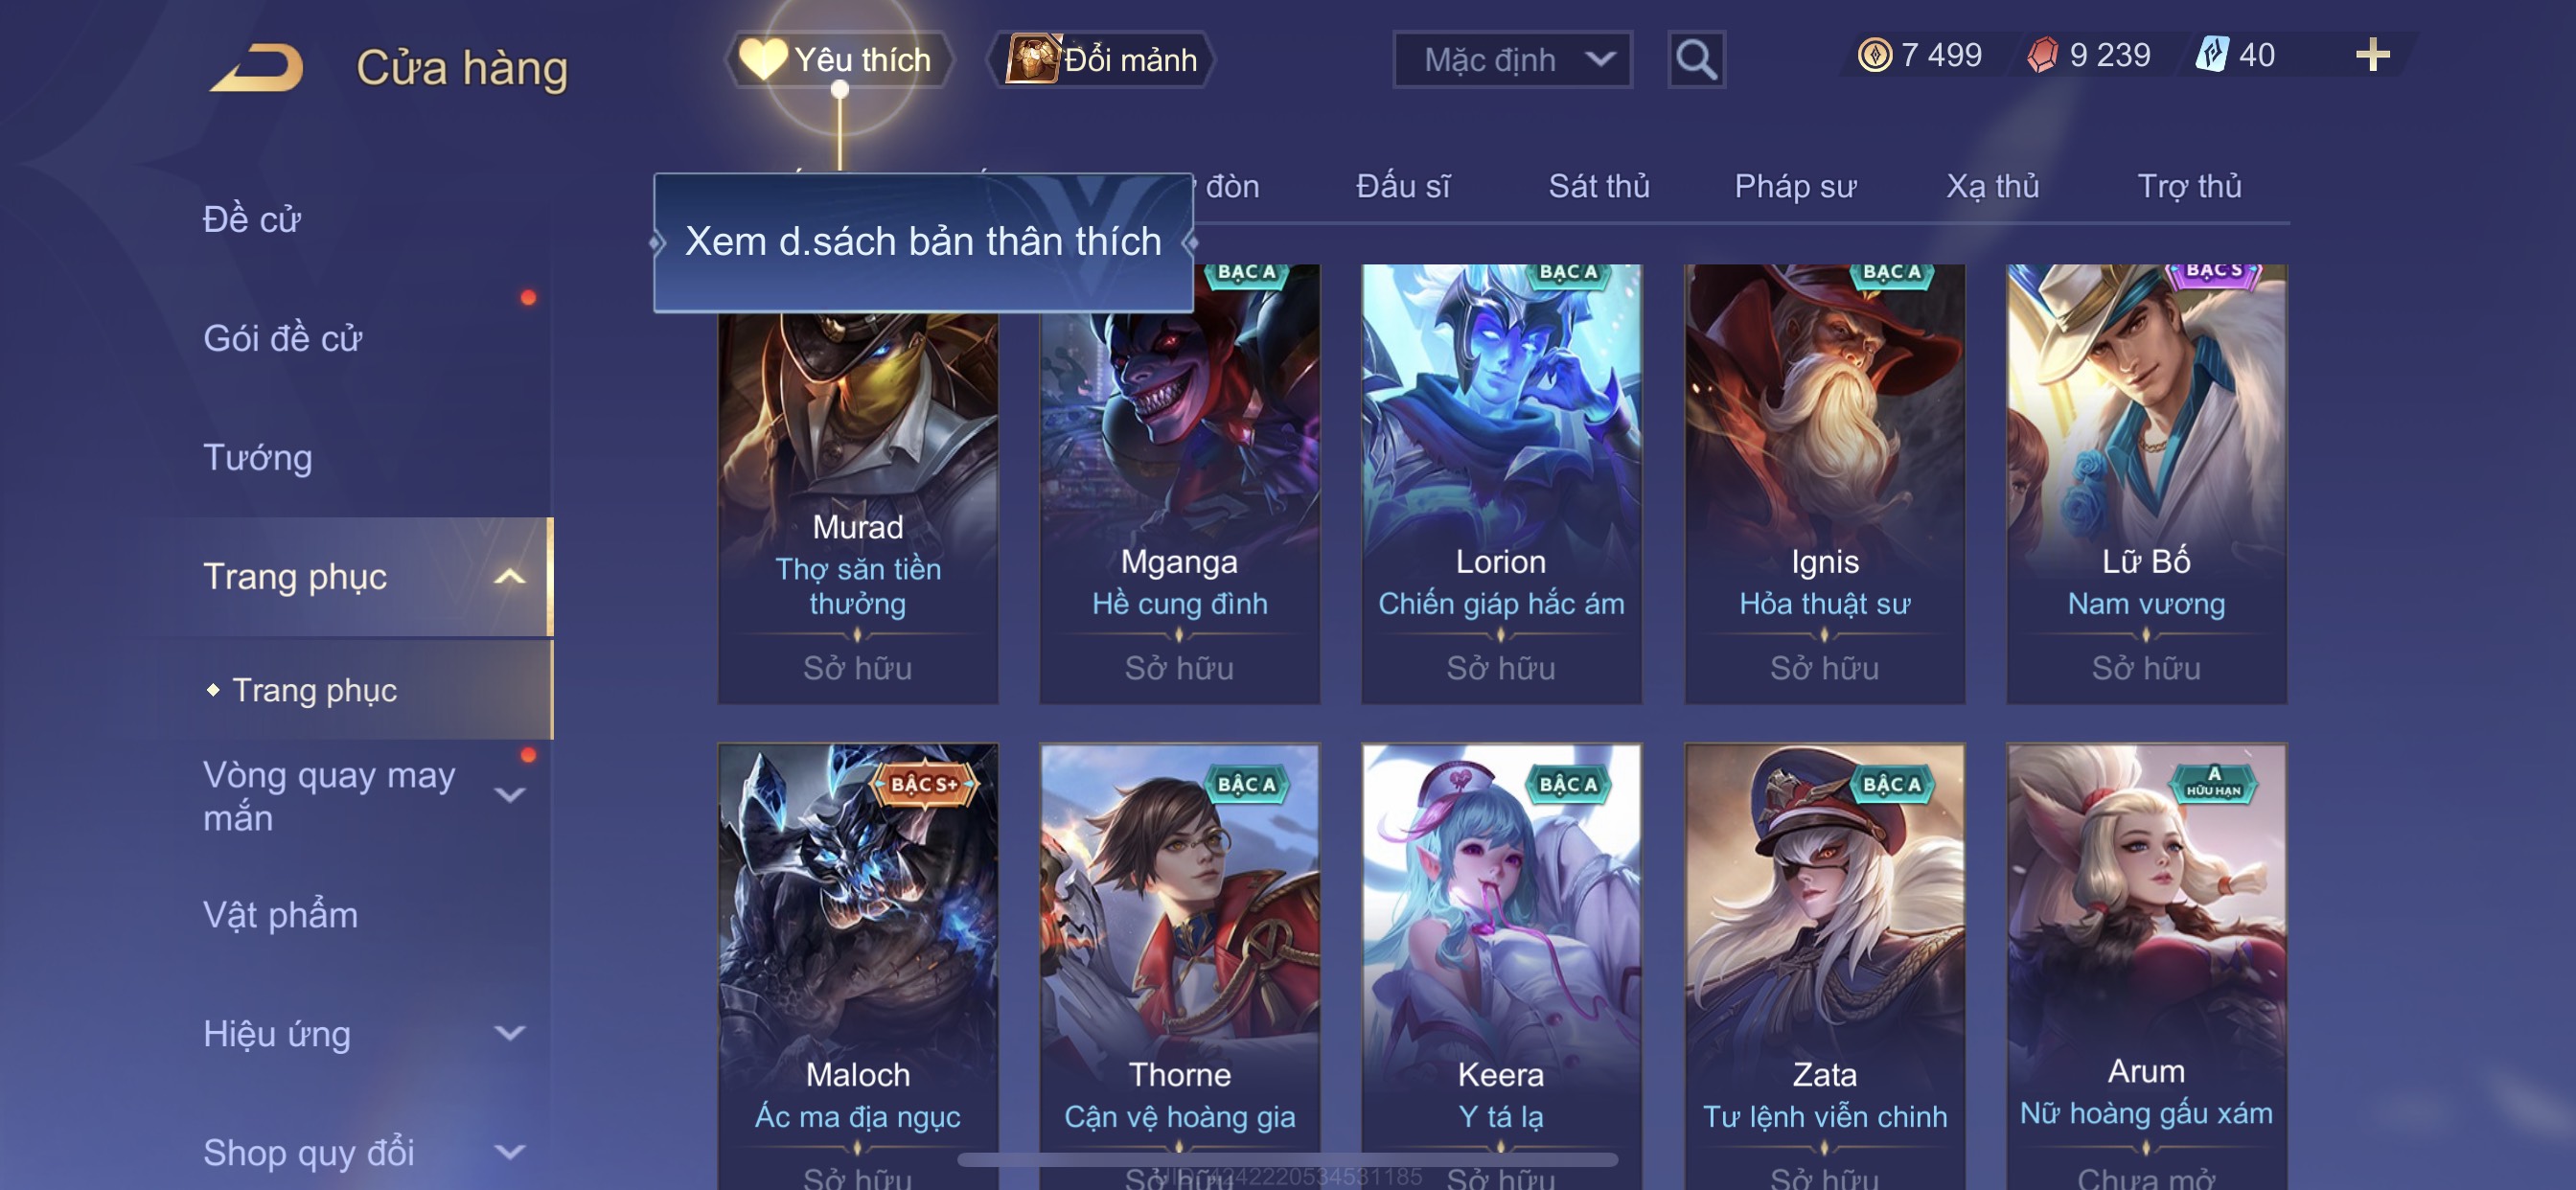Click Xem d.sách bản thân thích tooltip
The width and height of the screenshot is (2576, 1190).
(x=923, y=243)
